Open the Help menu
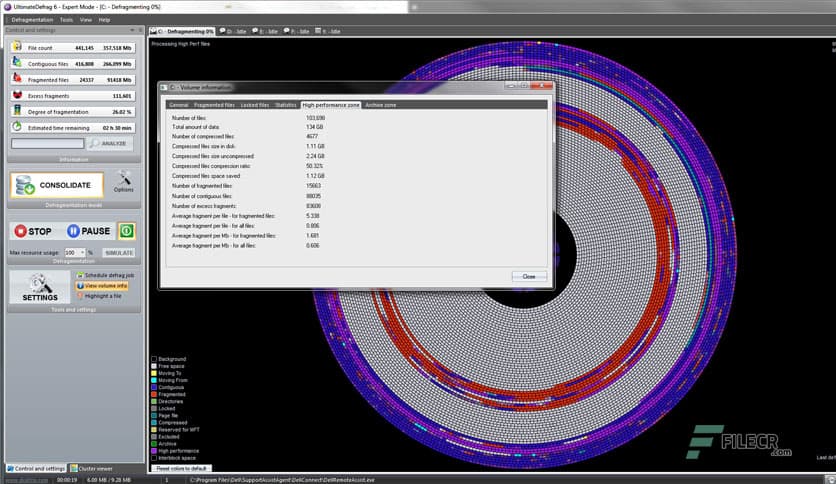Viewport: 836px width, 484px height. coord(104,20)
